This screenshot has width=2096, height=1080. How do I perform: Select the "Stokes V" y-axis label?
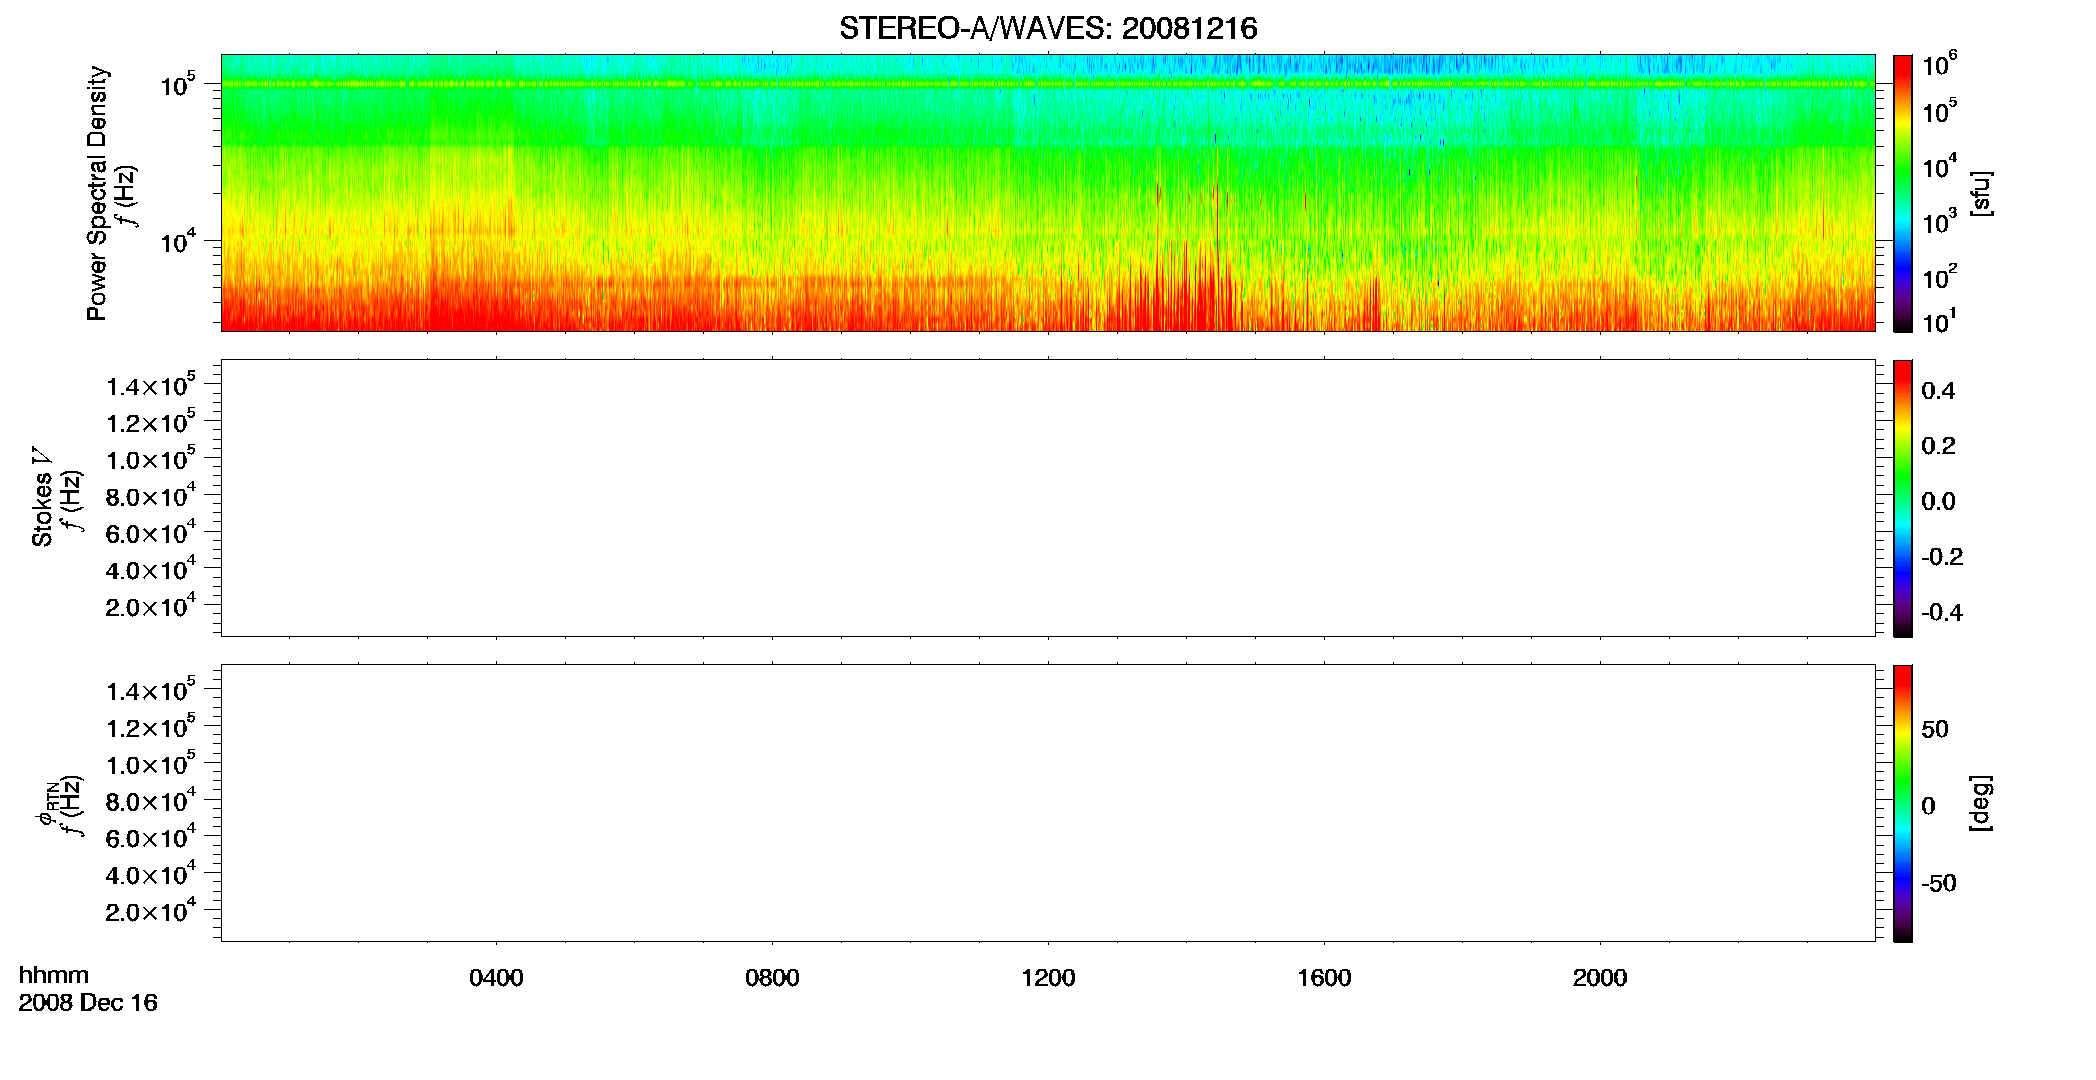pyautogui.click(x=42, y=497)
